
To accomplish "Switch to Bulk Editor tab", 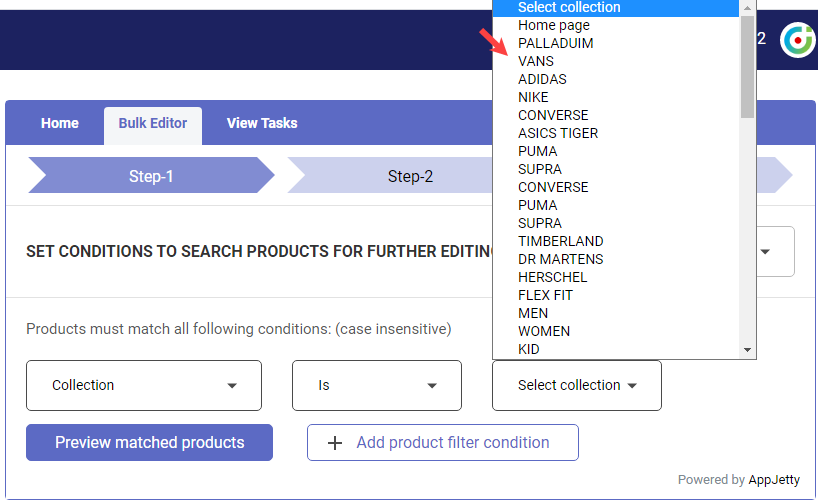I will click(x=153, y=123).
